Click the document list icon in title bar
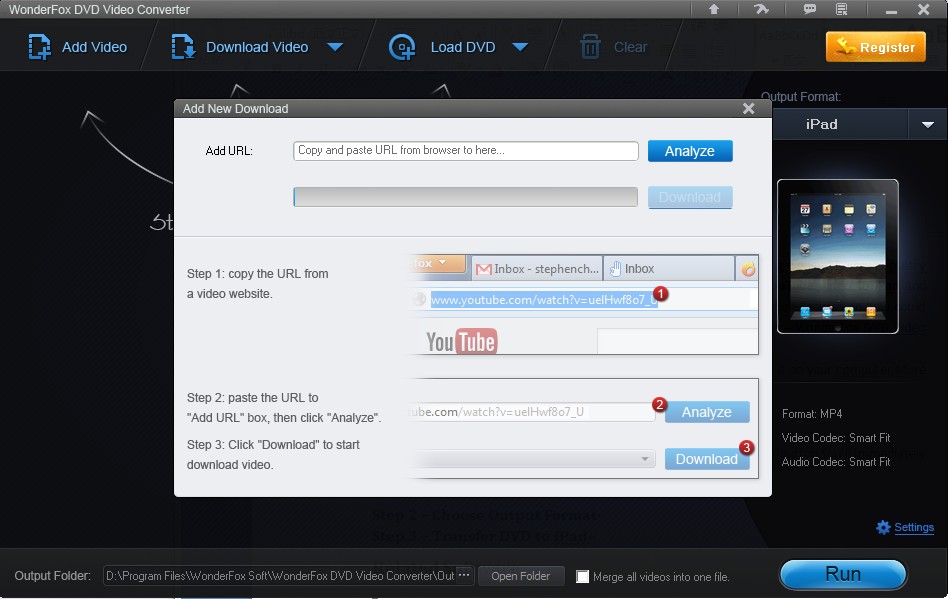The image size is (948, 599). click(x=842, y=9)
